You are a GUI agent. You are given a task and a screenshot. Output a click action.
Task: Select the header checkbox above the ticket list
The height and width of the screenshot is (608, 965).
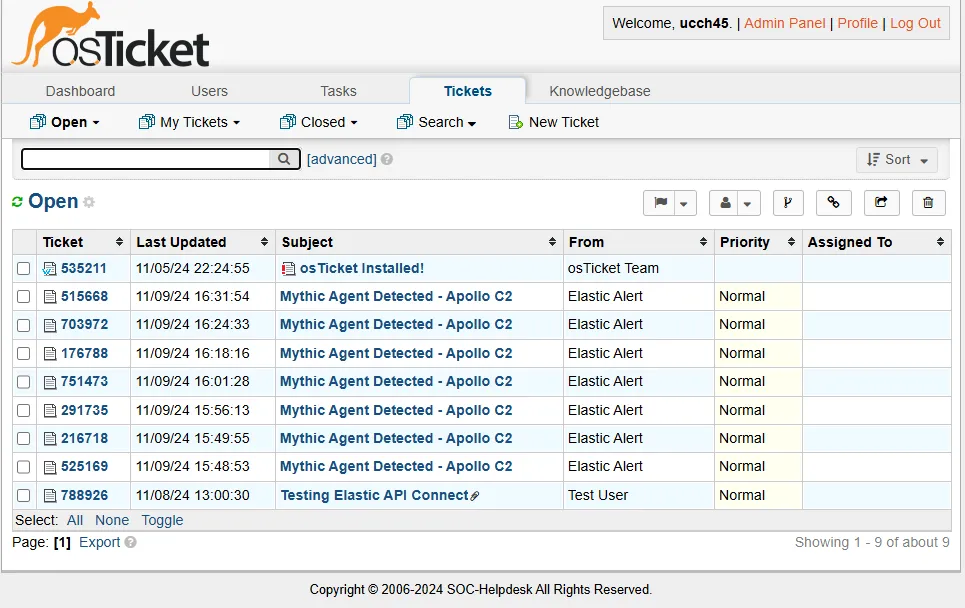(24, 241)
